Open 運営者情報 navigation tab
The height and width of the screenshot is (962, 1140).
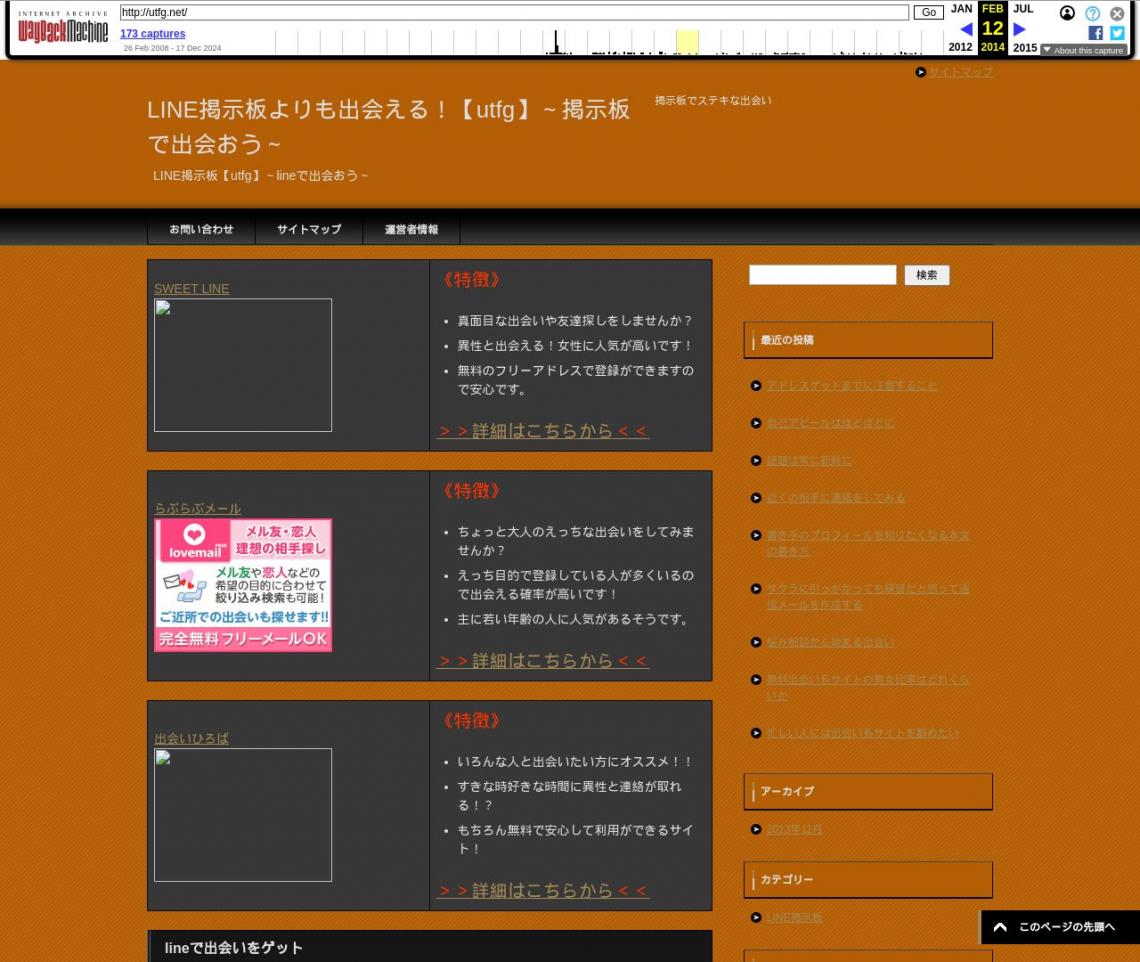(x=412, y=229)
